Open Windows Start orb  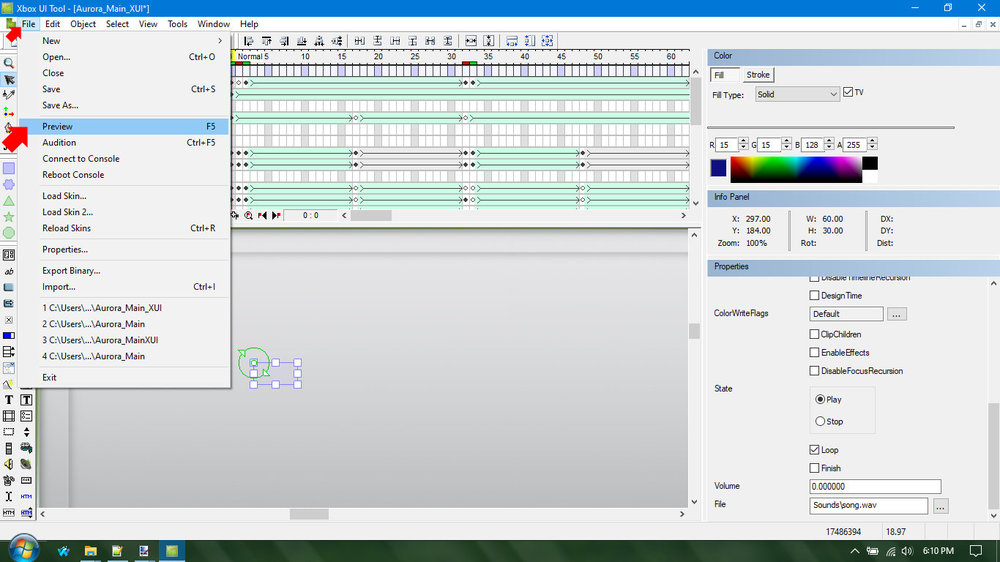point(24,548)
